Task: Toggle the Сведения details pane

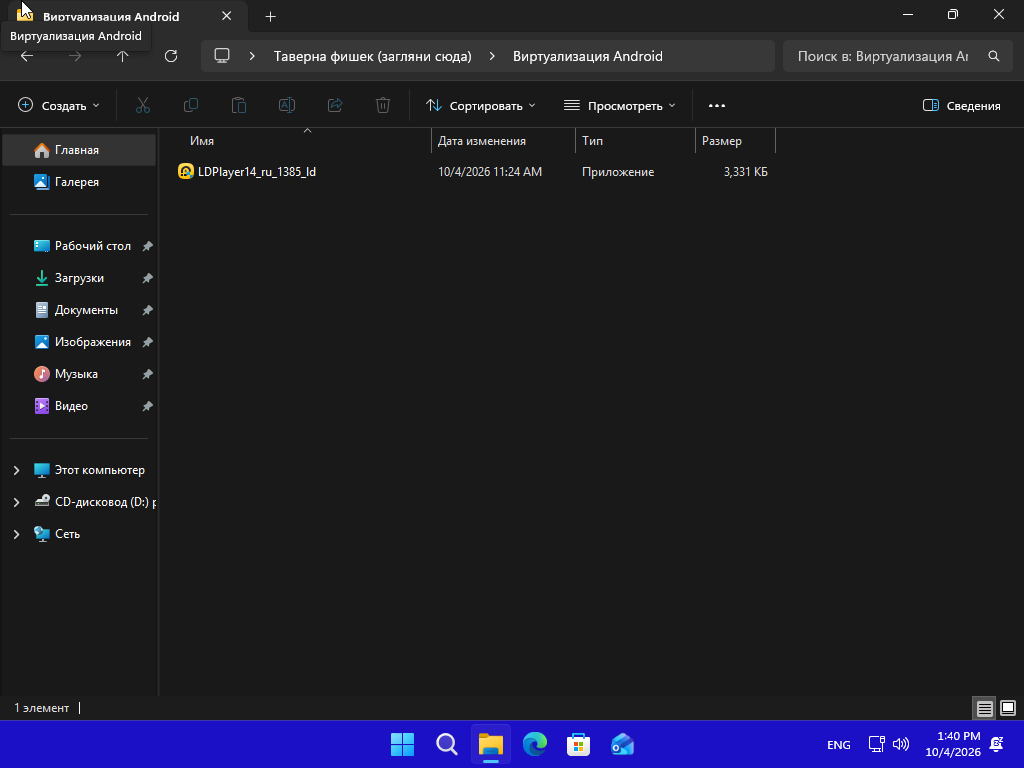Action: [x=961, y=105]
